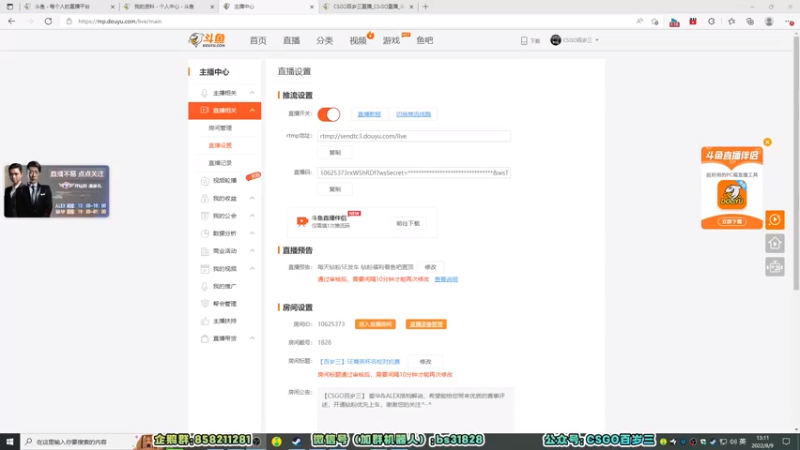
Task: Open a new browser tab
Action: tap(426, 7)
